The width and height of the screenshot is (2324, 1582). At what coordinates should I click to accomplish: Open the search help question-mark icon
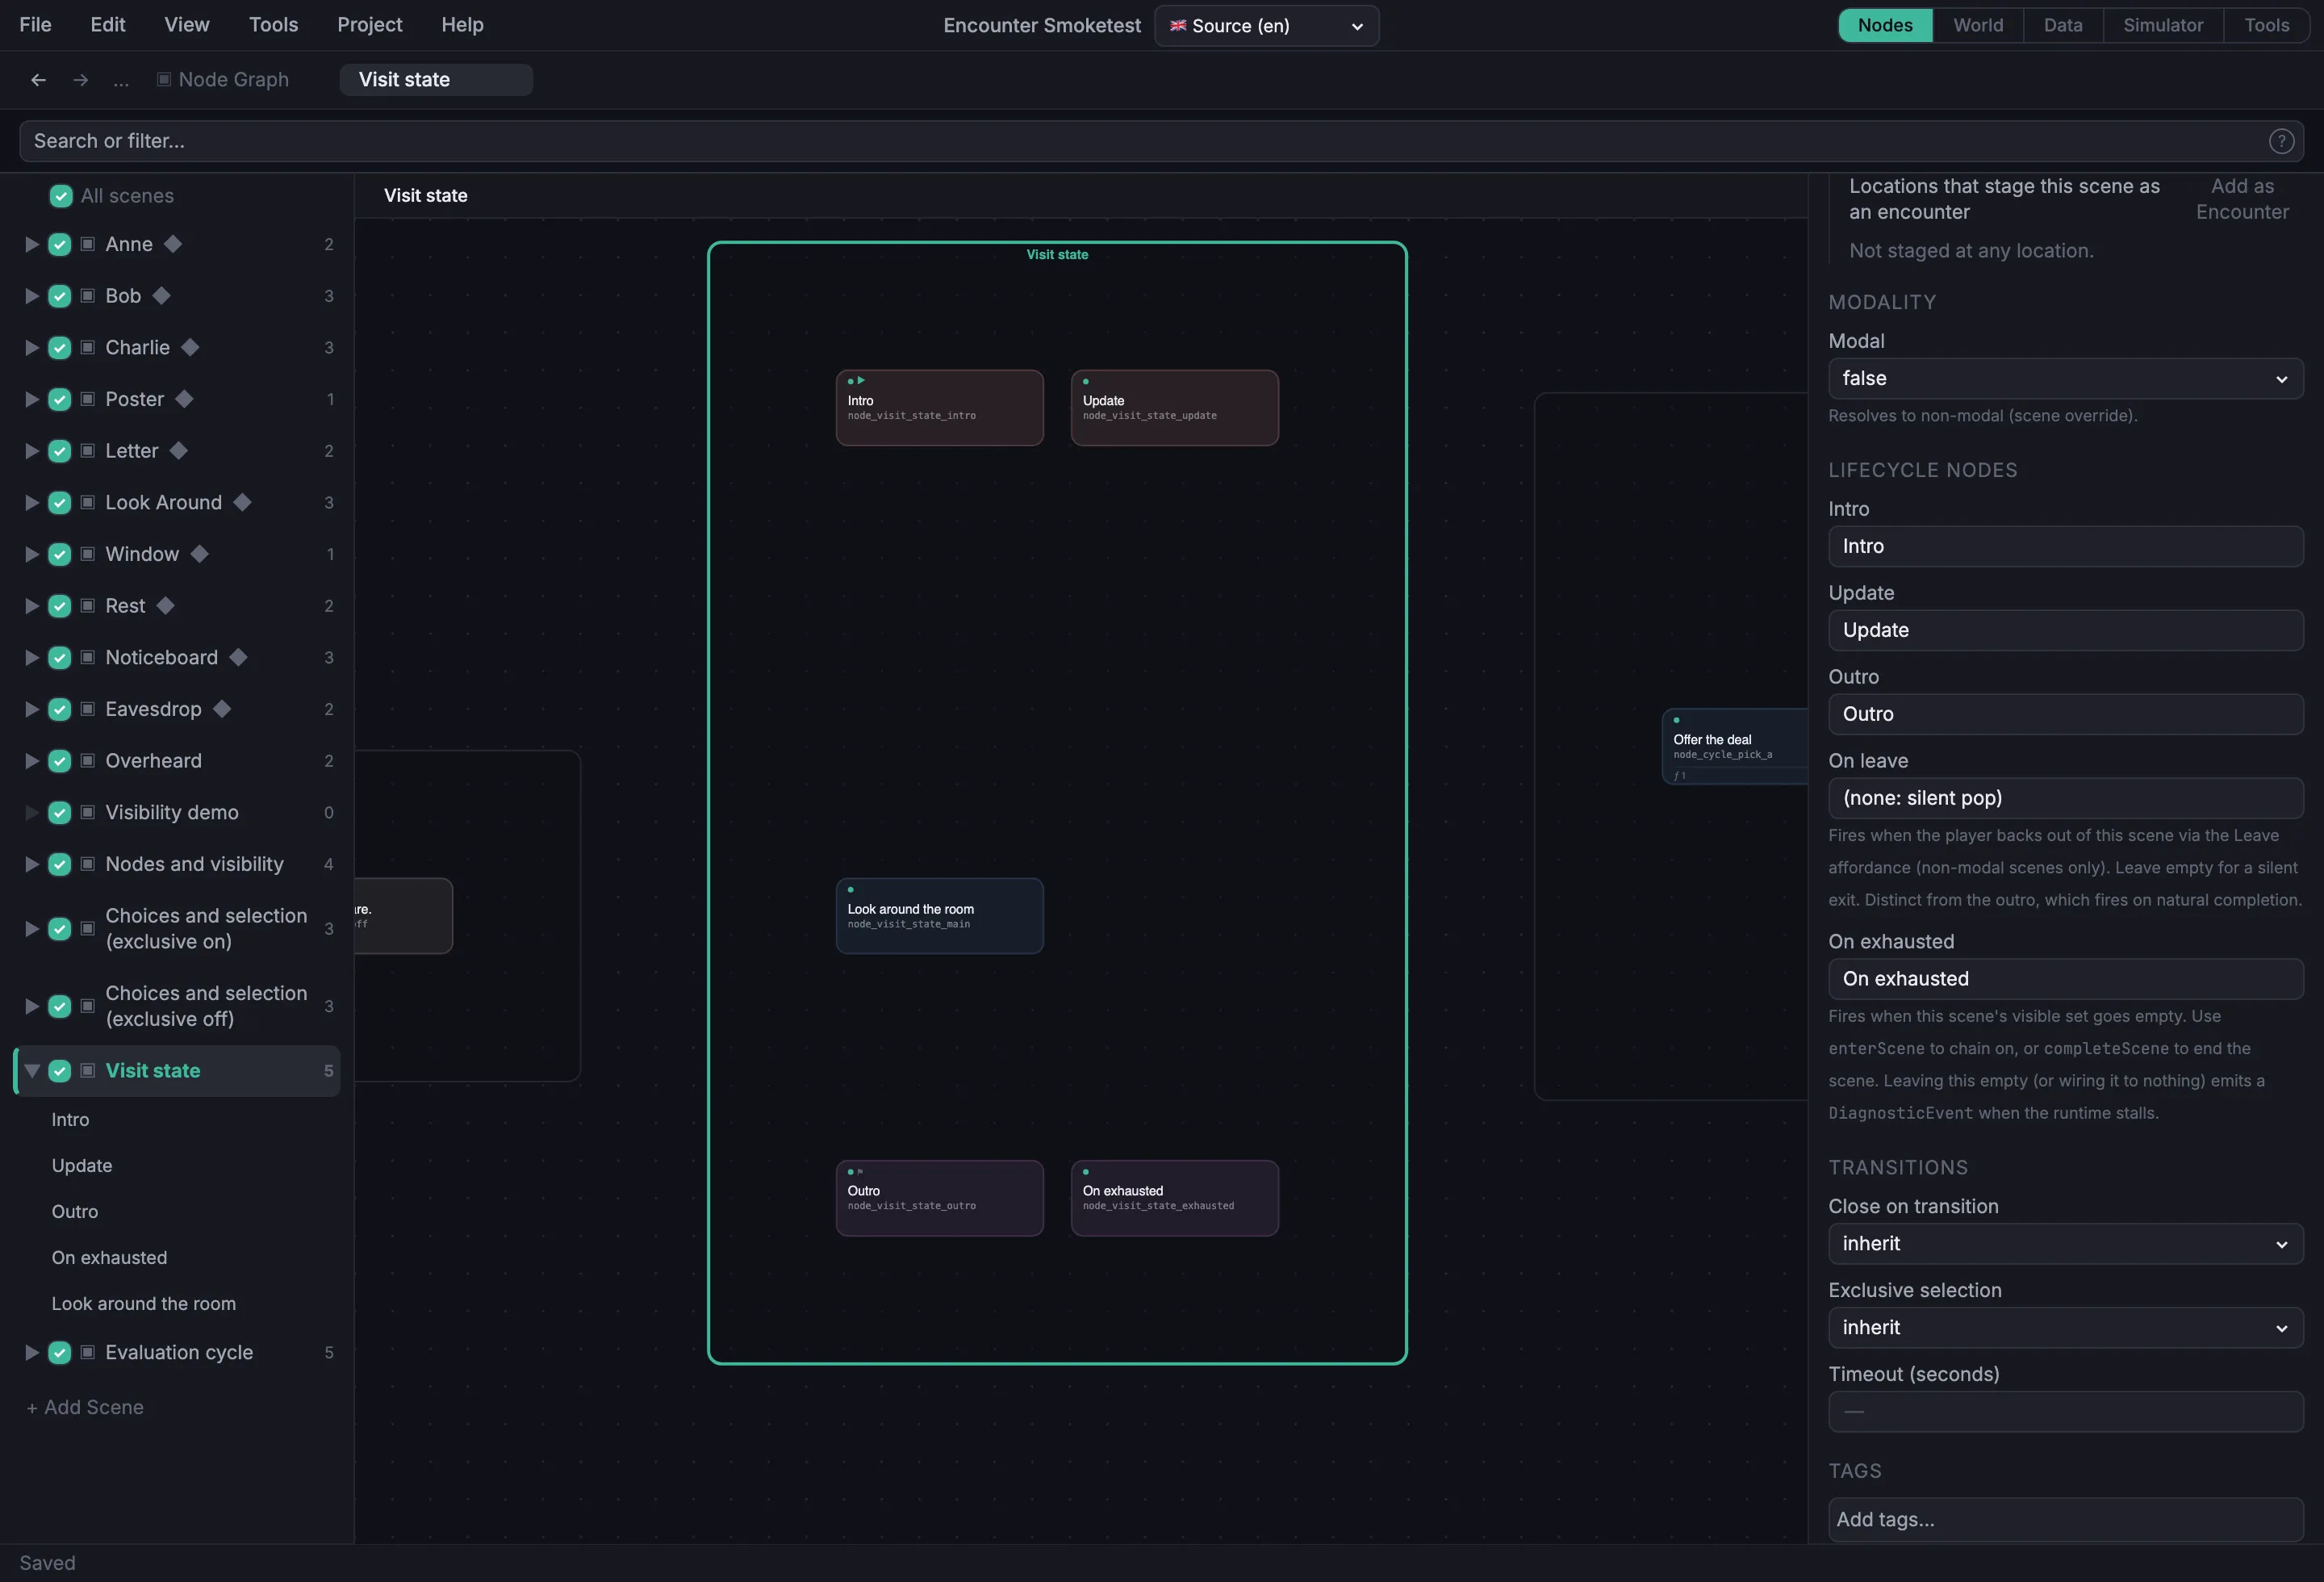click(x=2281, y=141)
